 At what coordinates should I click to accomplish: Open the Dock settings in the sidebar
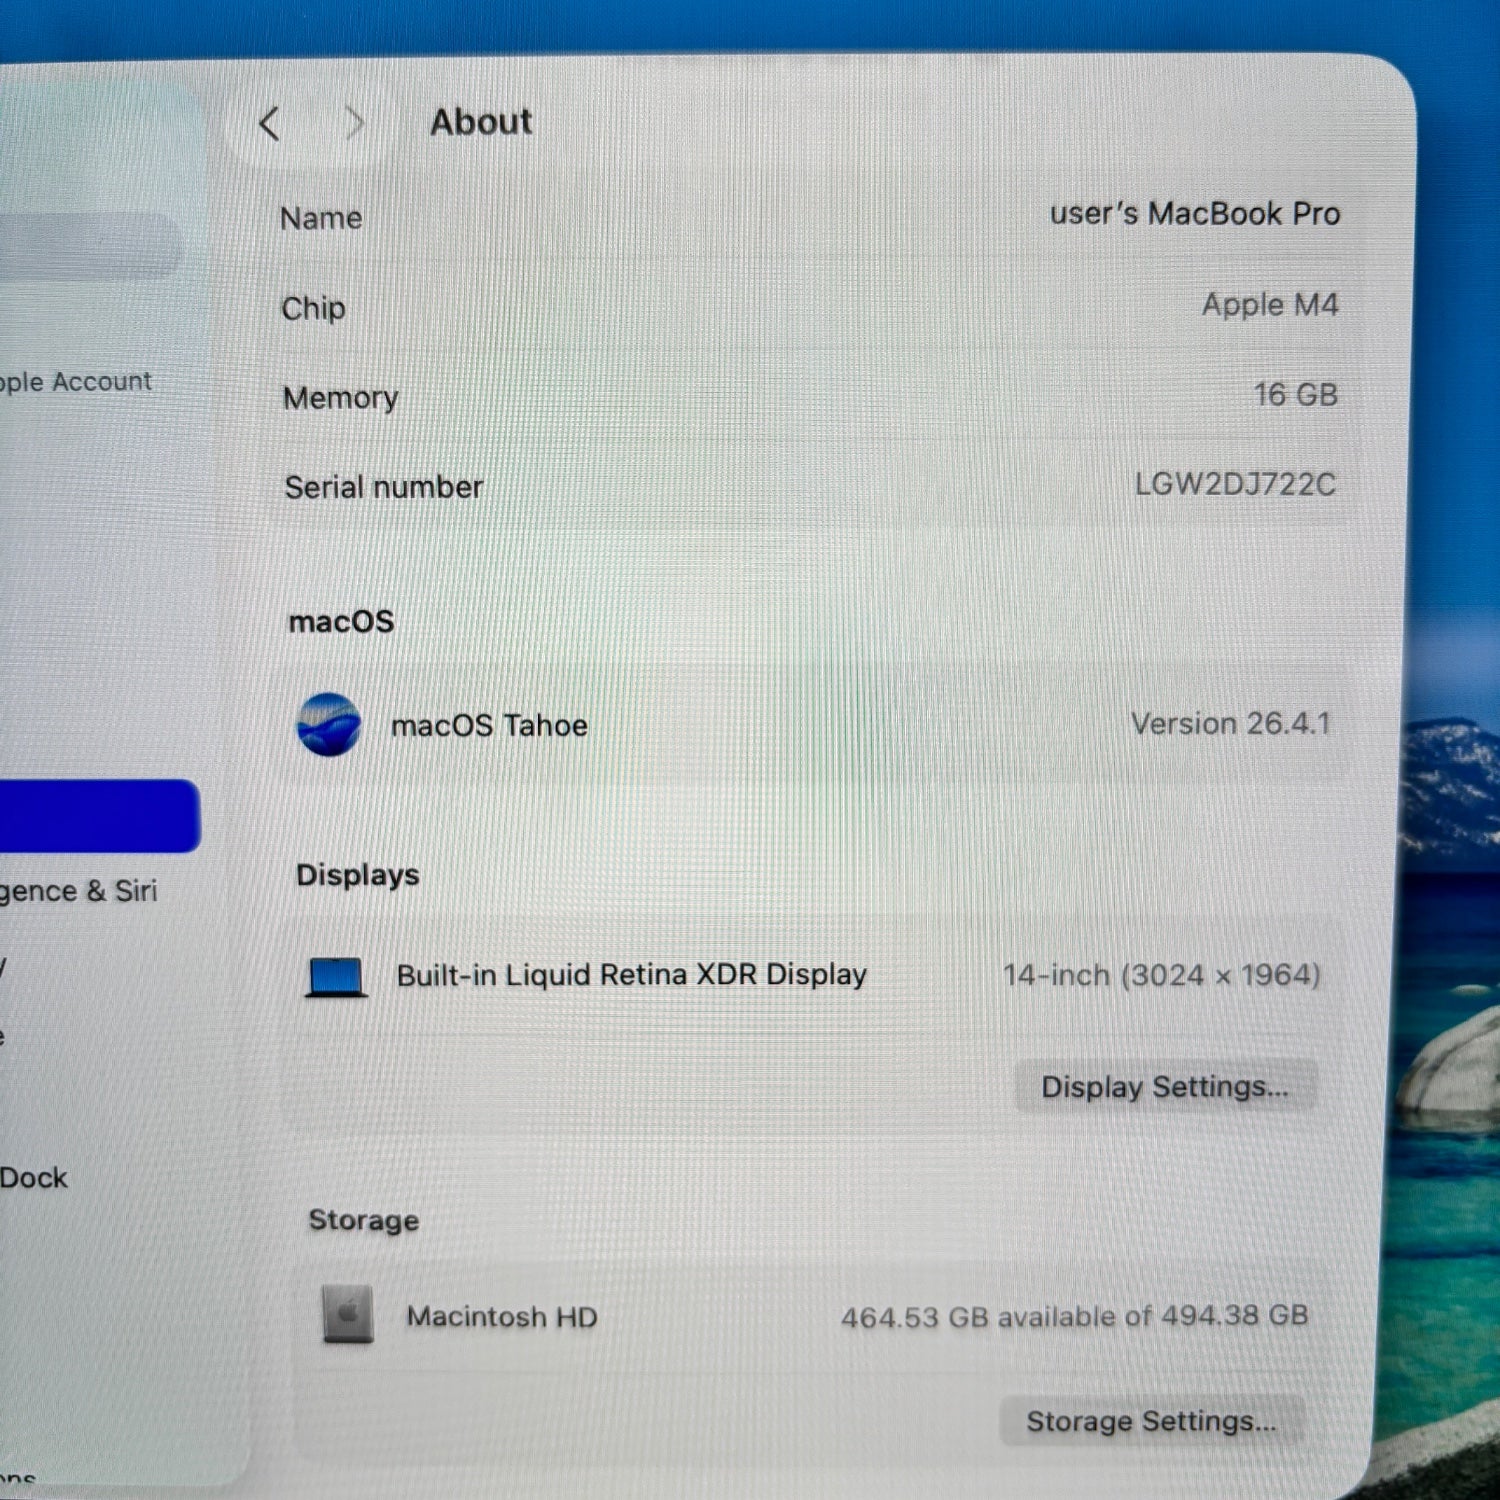click(x=34, y=1177)
